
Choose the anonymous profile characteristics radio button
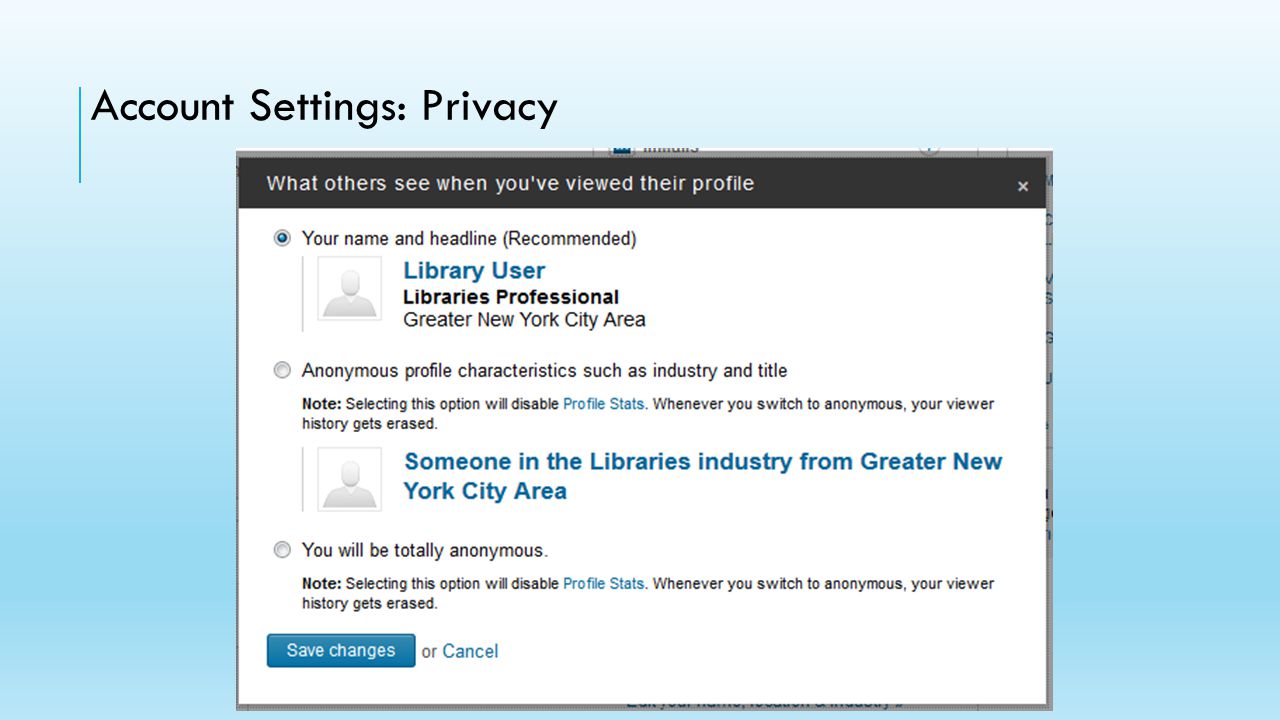point(282,371)
